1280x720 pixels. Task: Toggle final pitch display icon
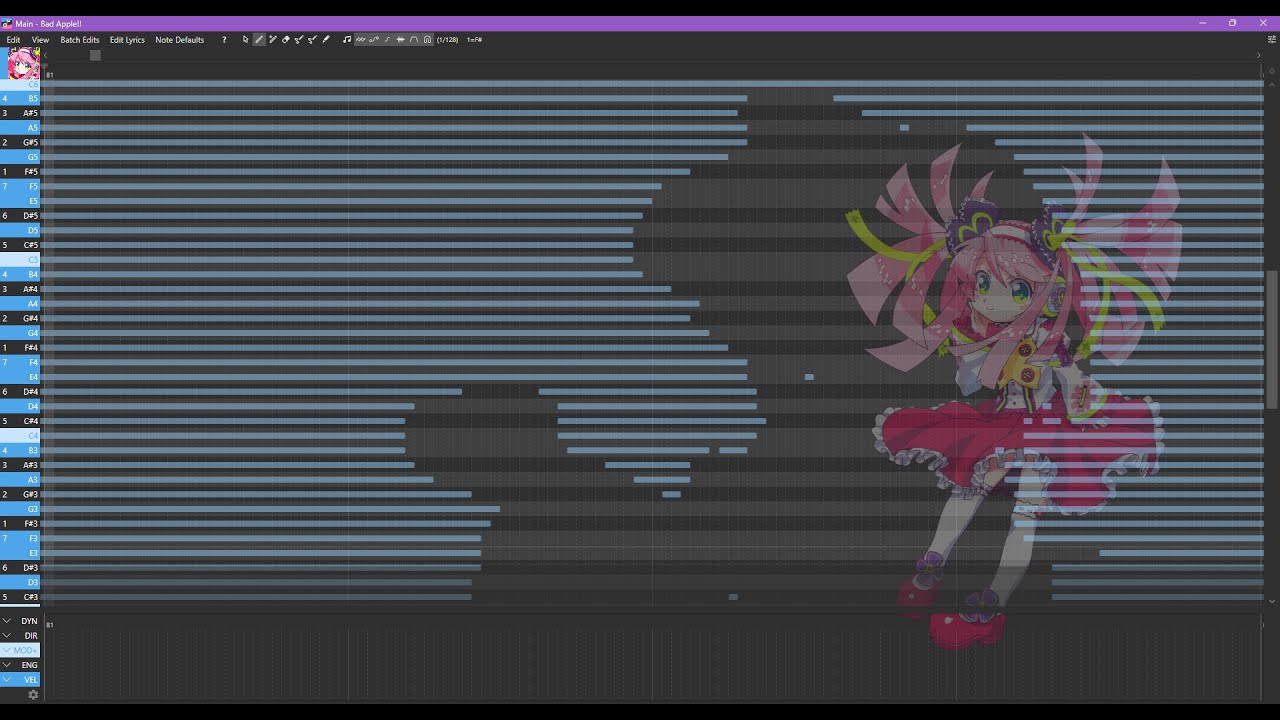387,40
